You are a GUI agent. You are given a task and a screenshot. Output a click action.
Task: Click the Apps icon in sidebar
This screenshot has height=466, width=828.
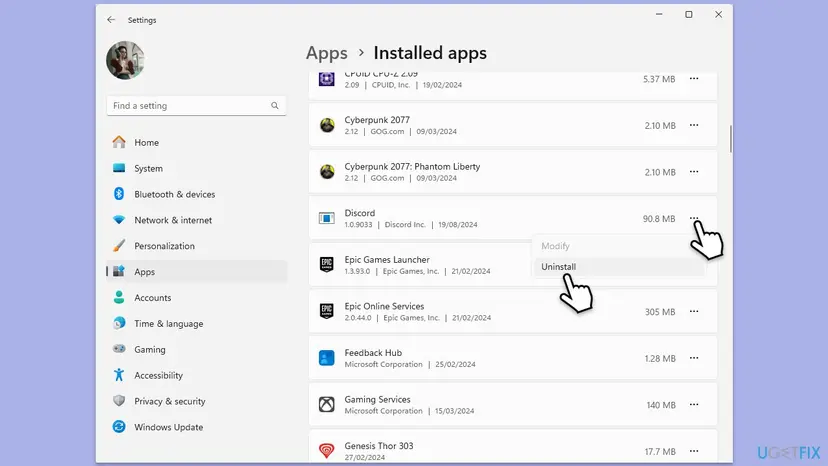tap(119, 271)
